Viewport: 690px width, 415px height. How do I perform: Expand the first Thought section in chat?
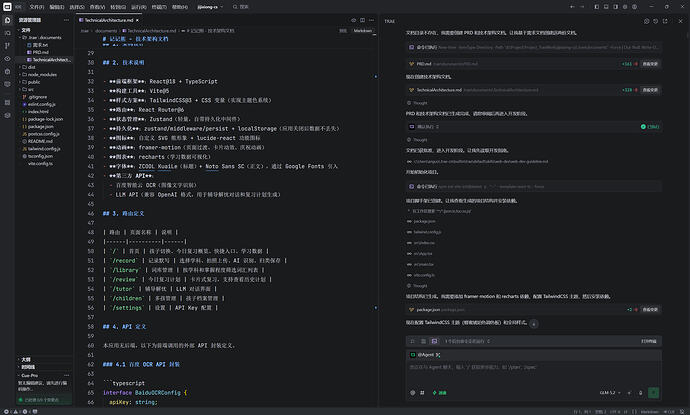click(417, 103)
